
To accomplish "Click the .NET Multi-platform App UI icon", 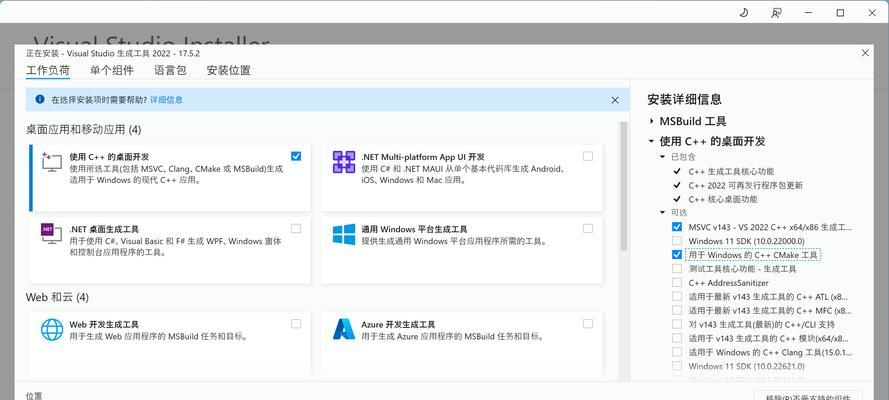I will 344,162.
